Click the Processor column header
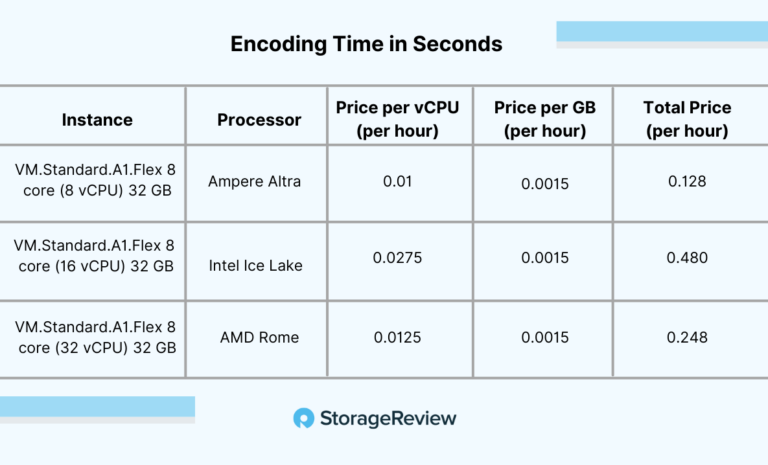The width and height of the screenshot is (768, 465). [259, 120]
